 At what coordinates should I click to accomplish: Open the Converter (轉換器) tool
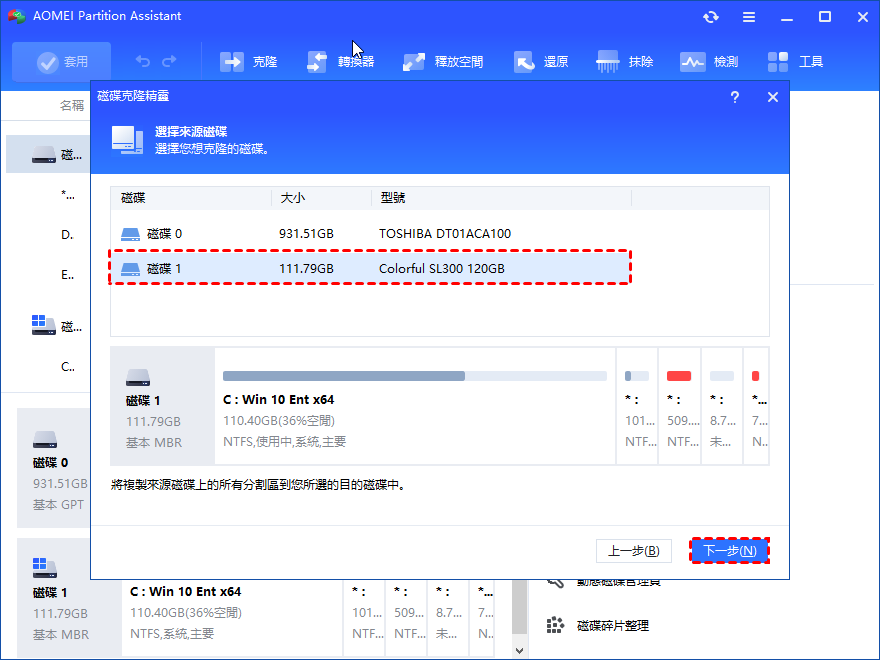(340, 62)
